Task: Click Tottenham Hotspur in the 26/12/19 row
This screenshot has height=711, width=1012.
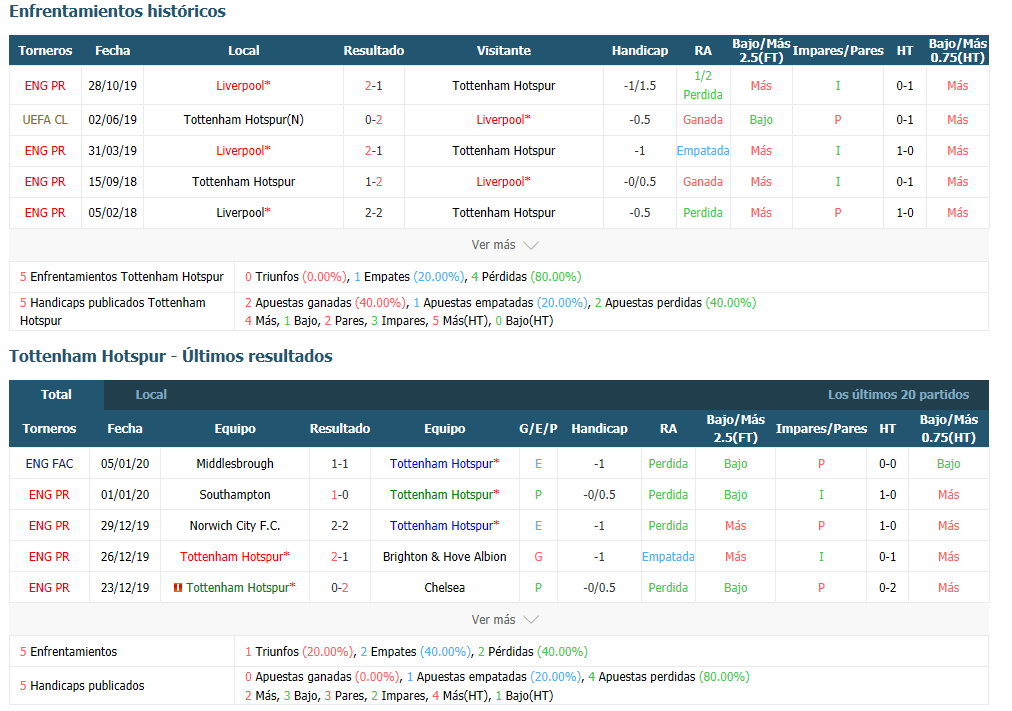Action: (x=235, y=557)
